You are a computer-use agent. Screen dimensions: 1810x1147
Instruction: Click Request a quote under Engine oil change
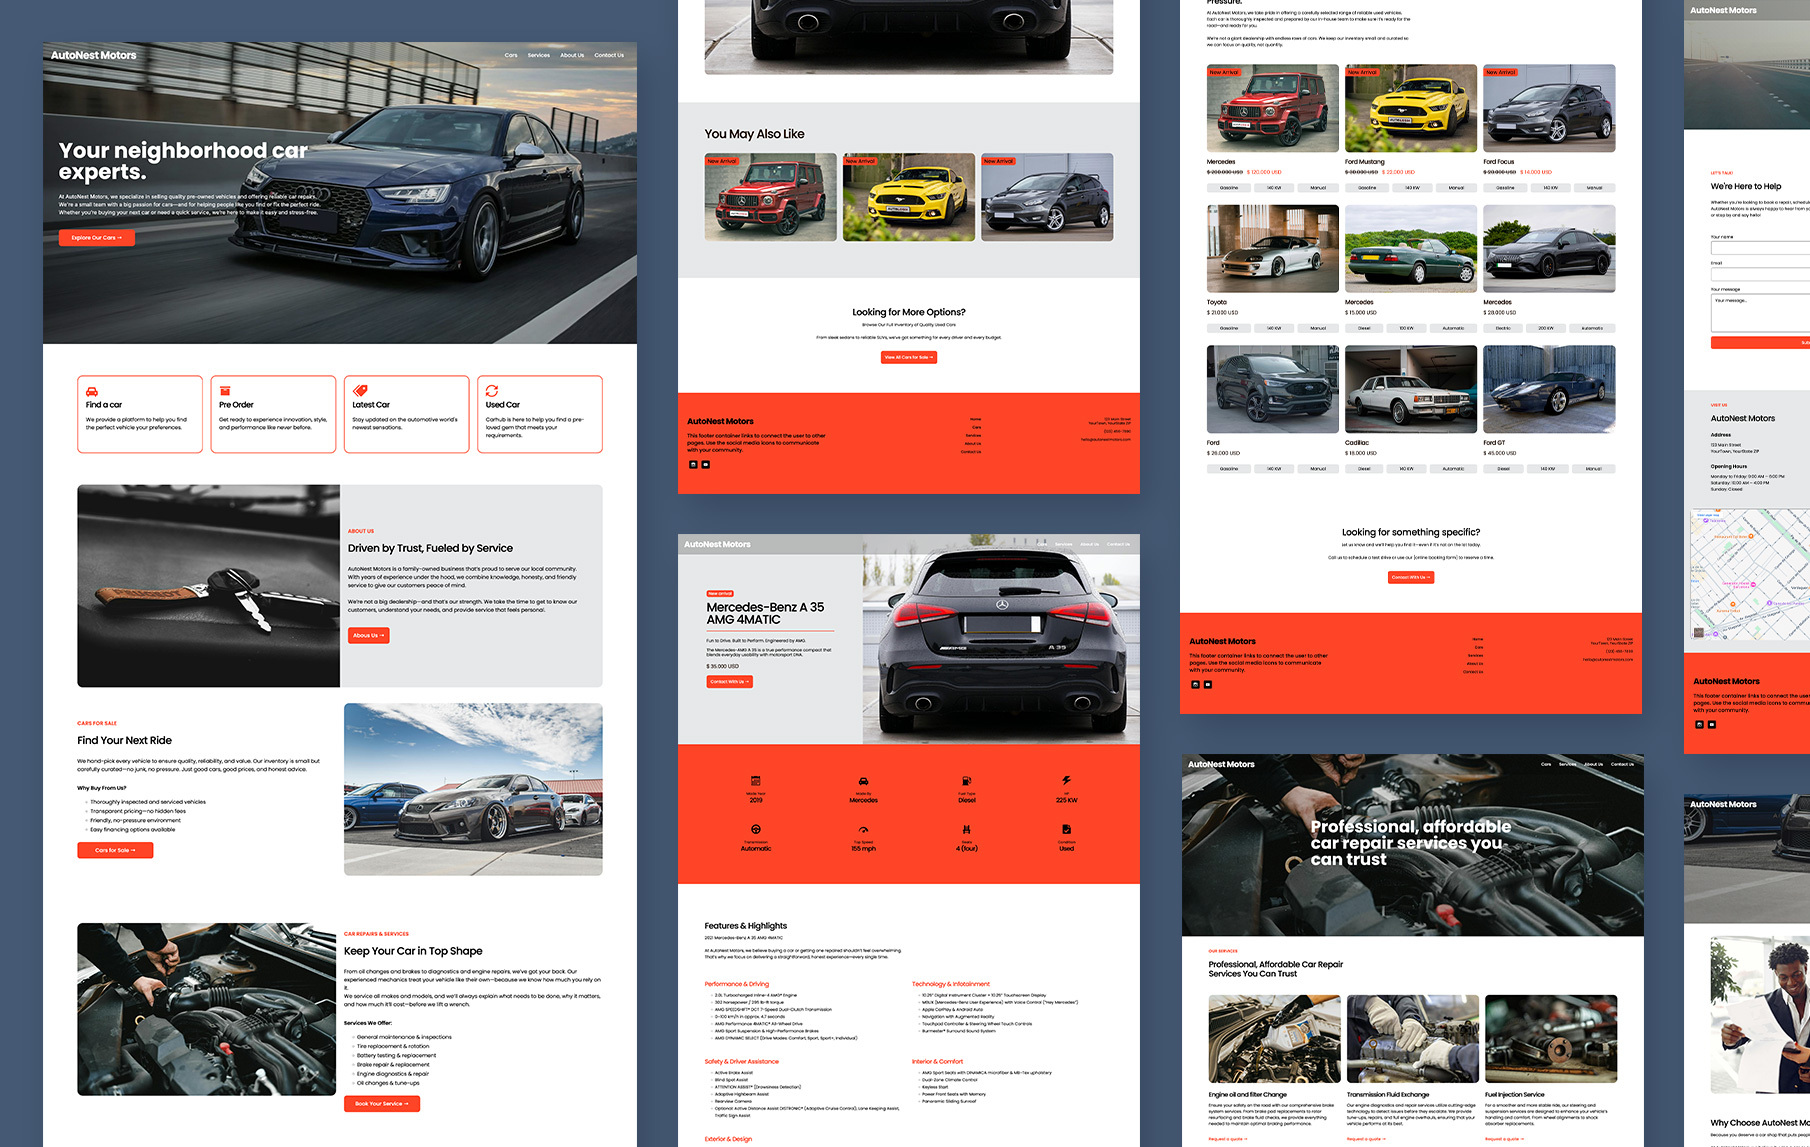pos(1228,1139)
